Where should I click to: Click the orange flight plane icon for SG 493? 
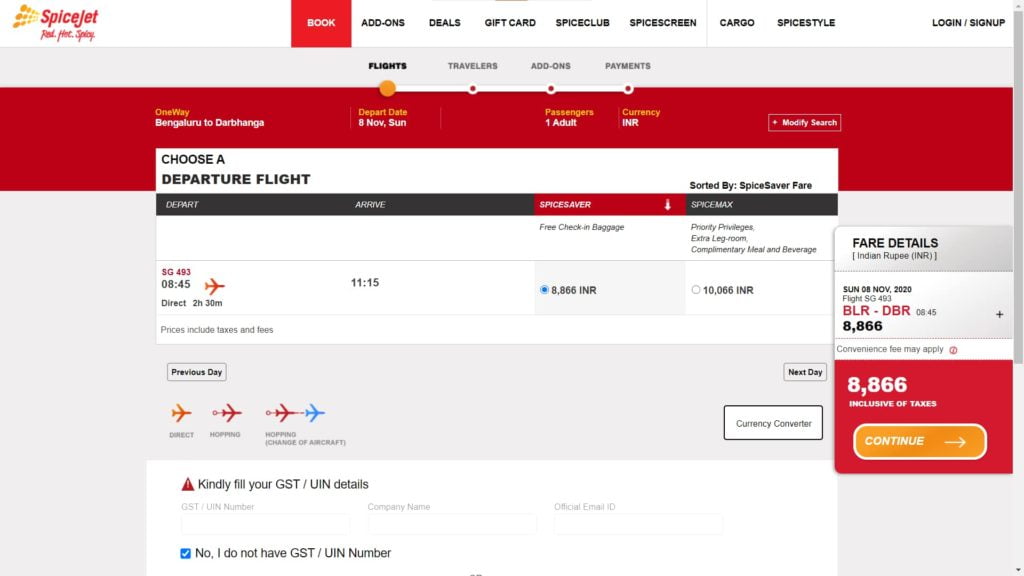tap(214, 286)
